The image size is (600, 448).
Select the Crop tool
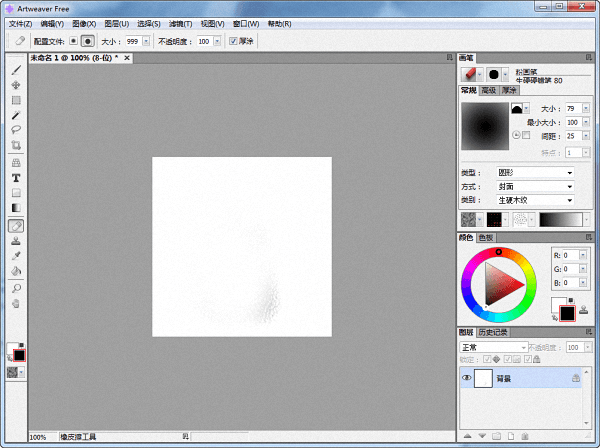point(16,146)
